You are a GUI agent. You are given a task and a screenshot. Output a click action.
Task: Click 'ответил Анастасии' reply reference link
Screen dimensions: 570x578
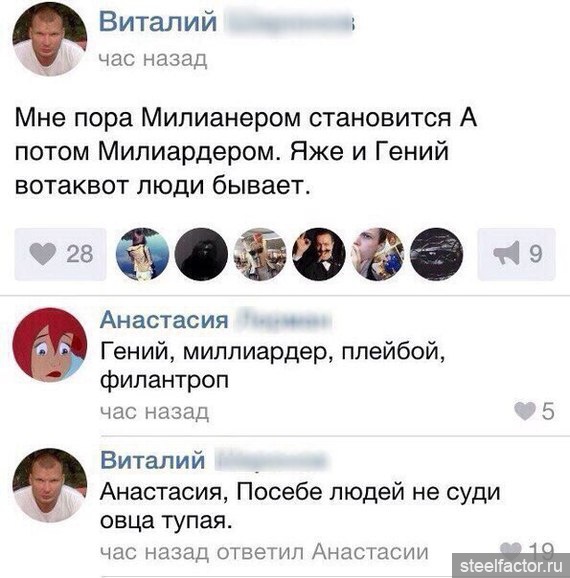coord(323,552)
